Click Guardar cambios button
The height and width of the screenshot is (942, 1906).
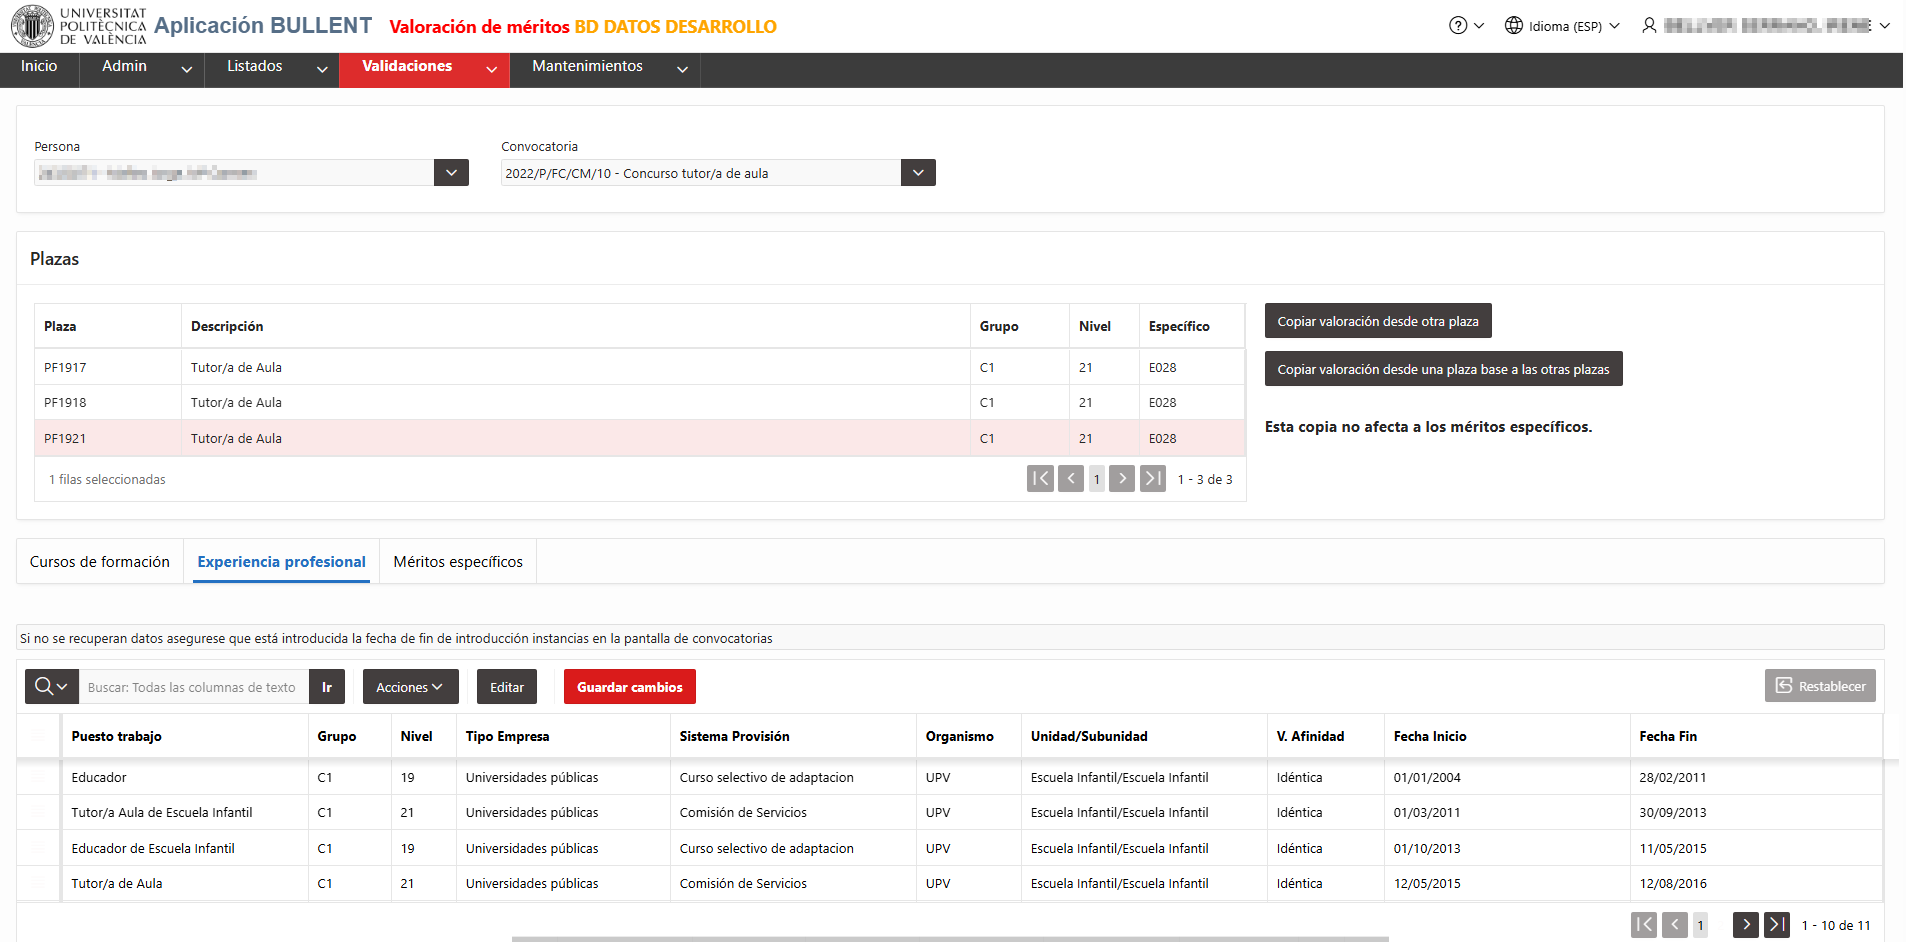click(x=630, y=687)
